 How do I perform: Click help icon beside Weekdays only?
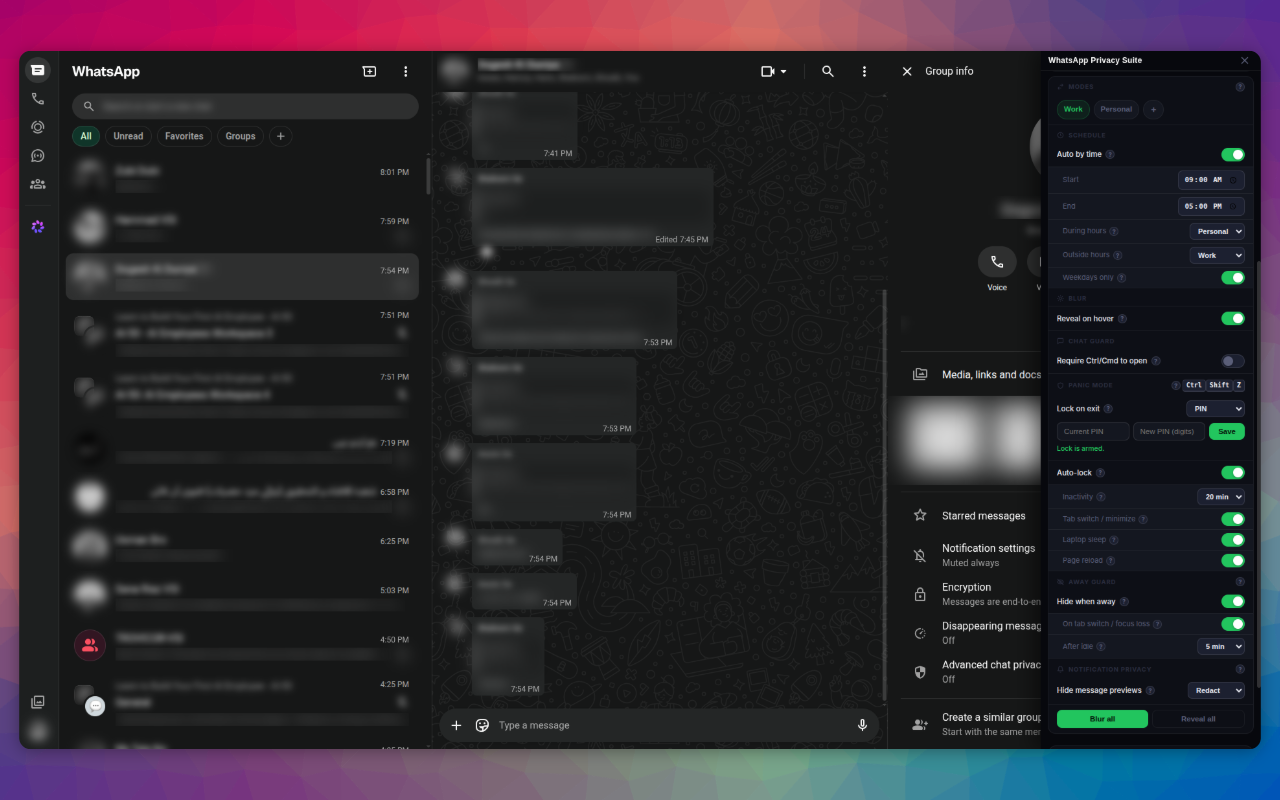pos(1121,278)
